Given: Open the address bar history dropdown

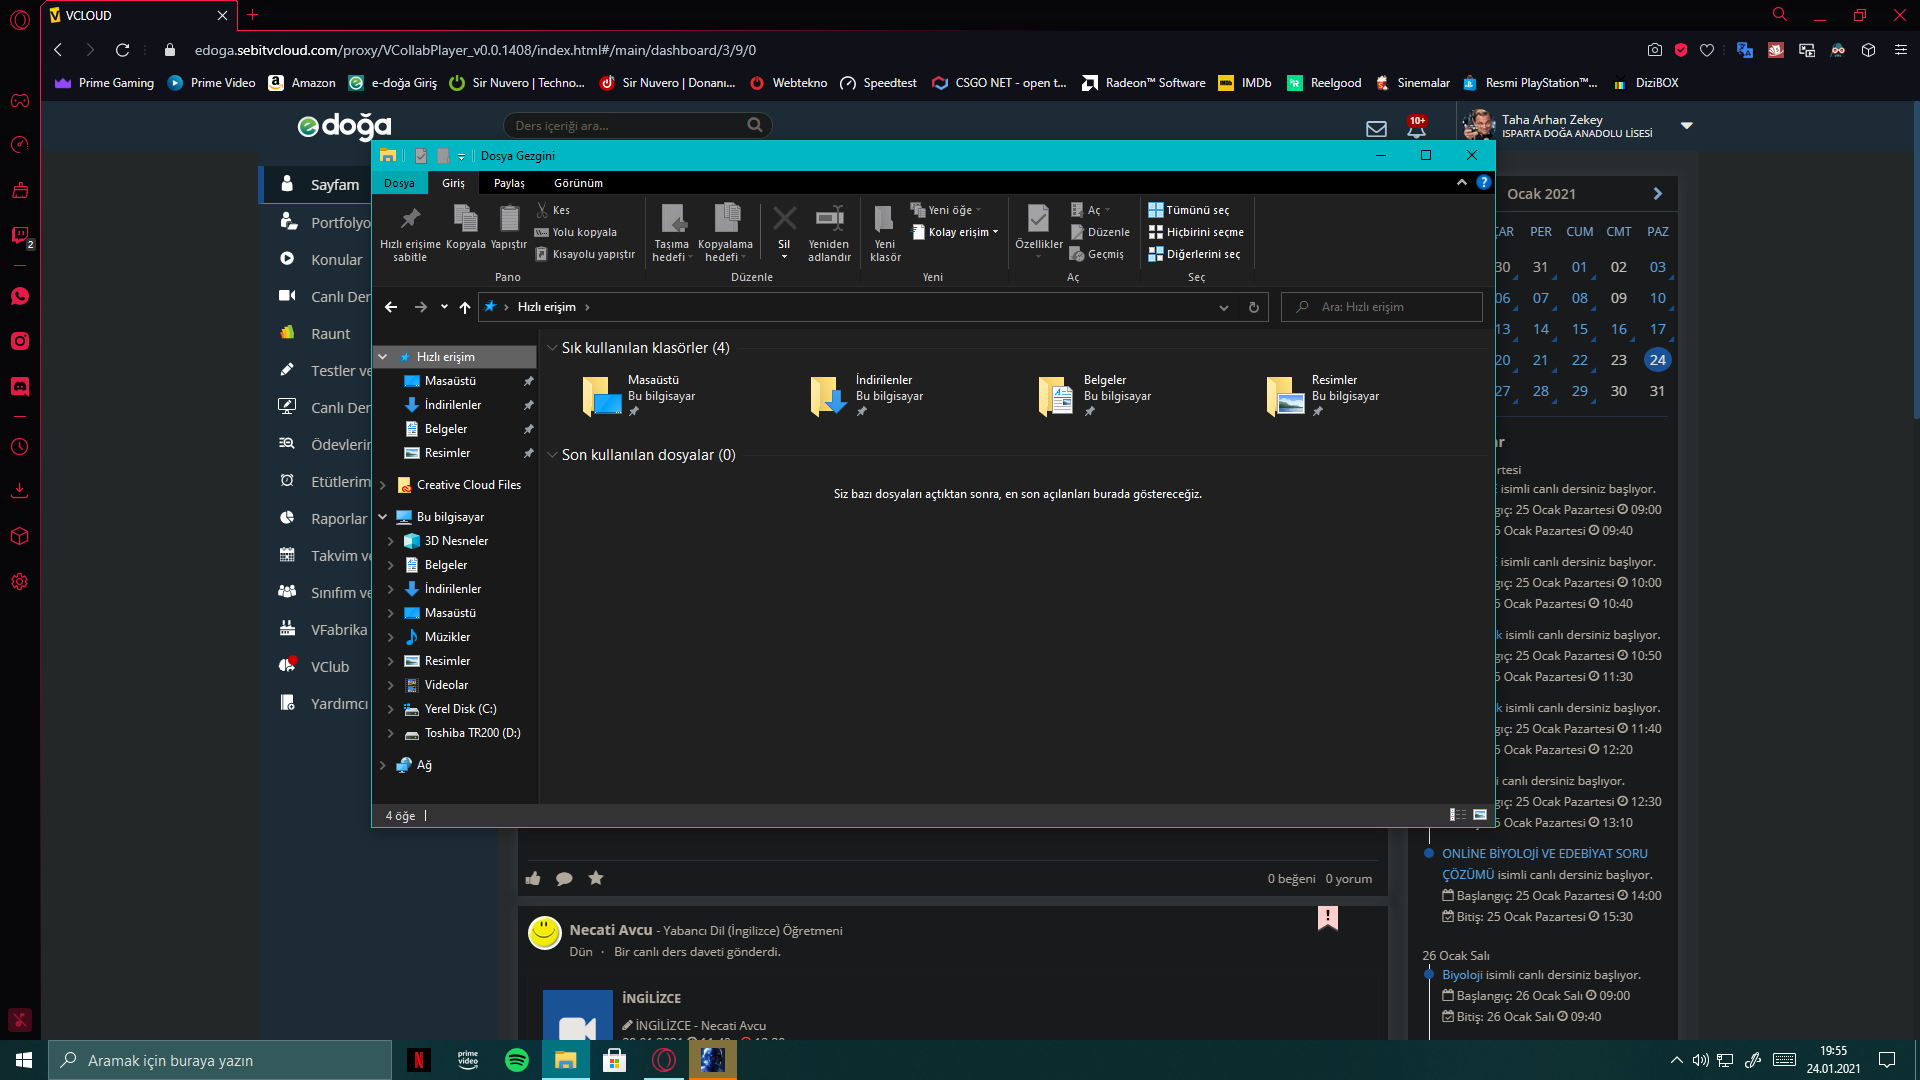Looking at the screenshot, I should [x=1223, y=307].
